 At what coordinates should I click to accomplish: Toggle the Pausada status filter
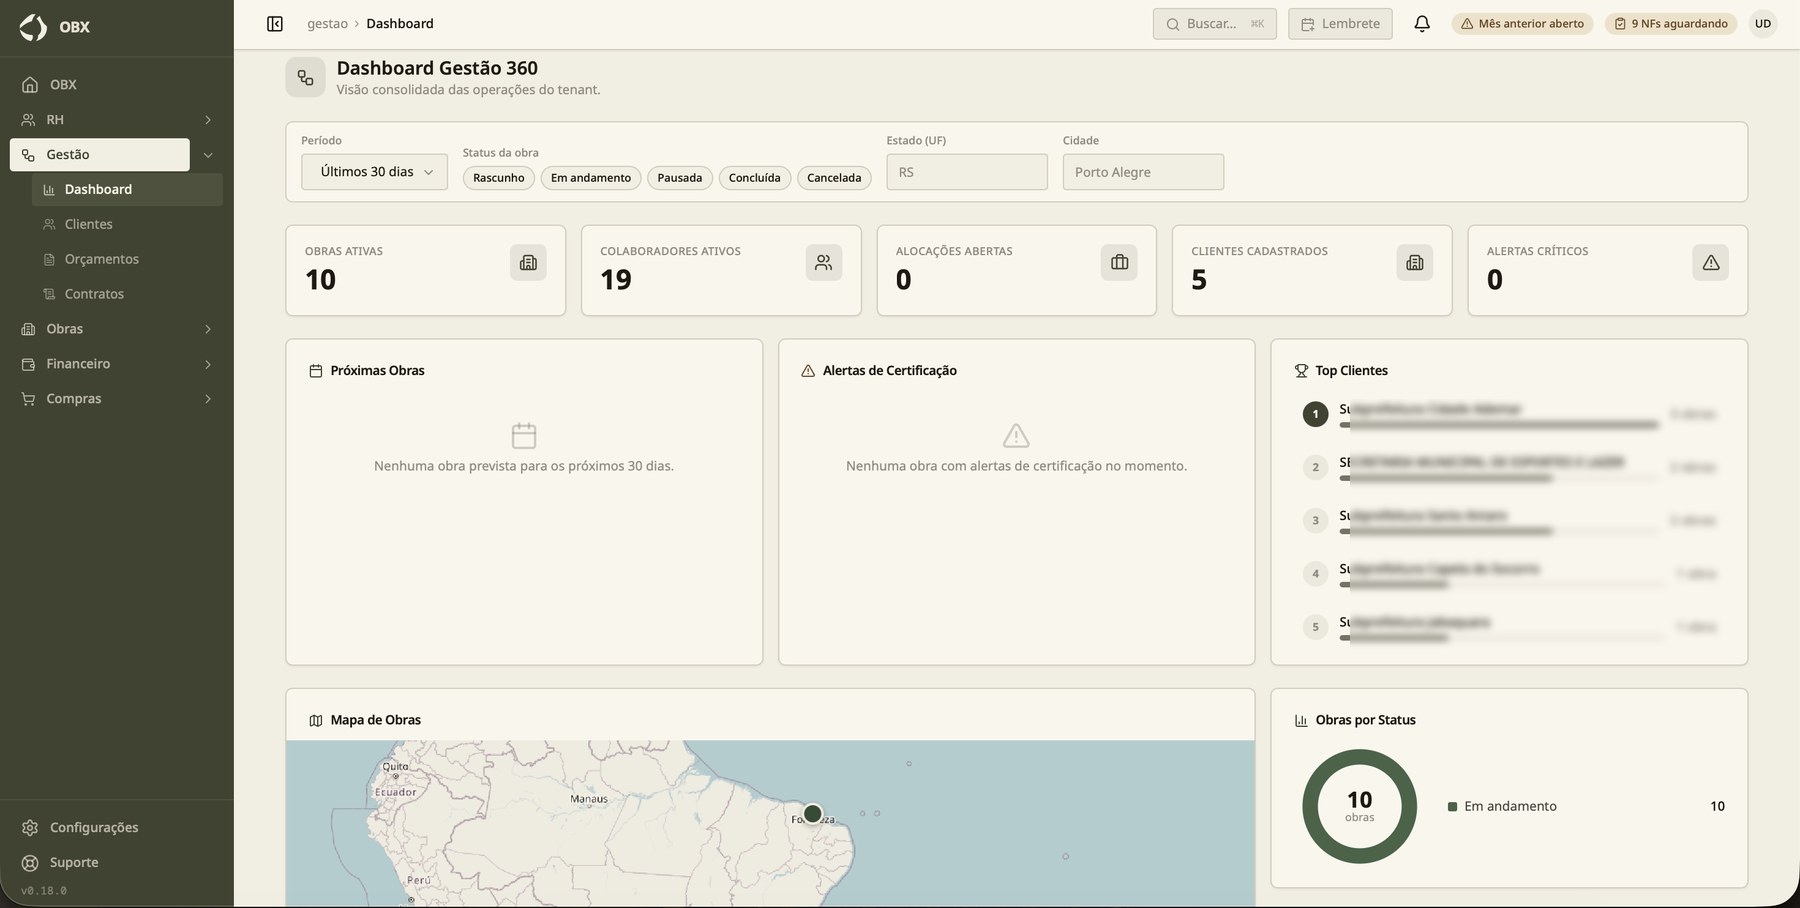pos(680,178)
